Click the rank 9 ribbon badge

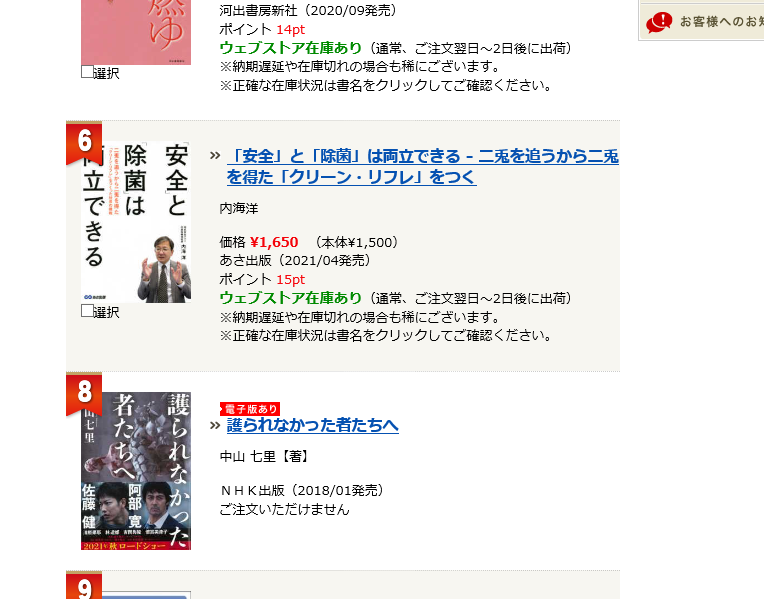point(84,585)
